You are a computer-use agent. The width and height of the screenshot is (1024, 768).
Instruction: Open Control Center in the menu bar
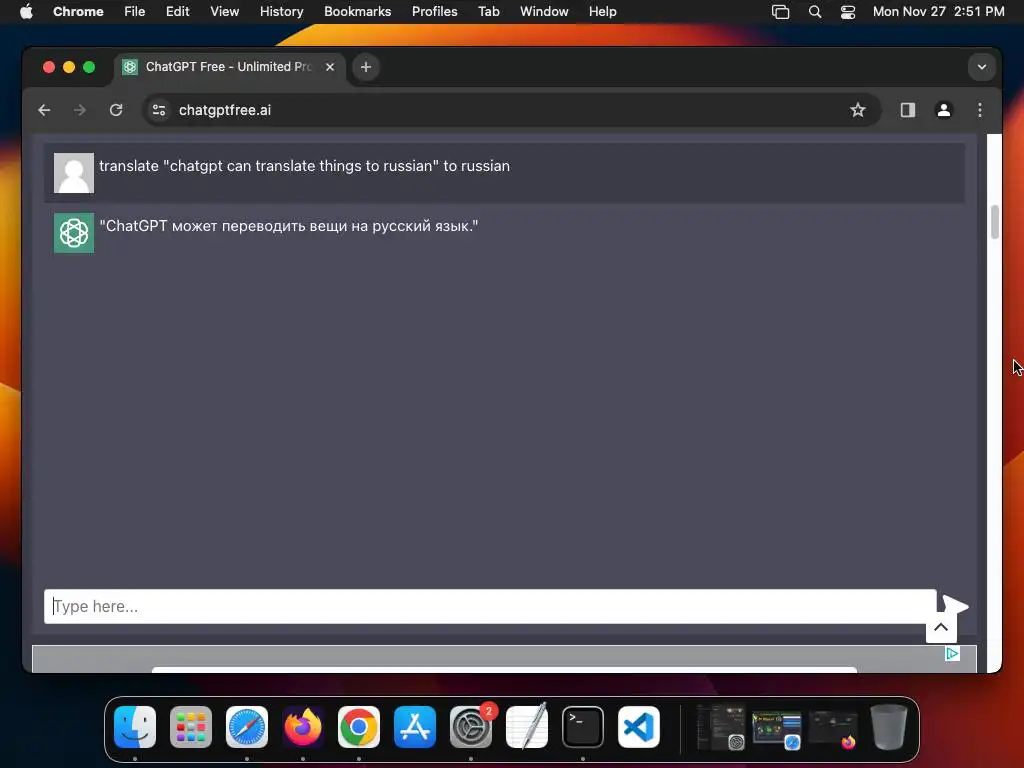[848, 12]
